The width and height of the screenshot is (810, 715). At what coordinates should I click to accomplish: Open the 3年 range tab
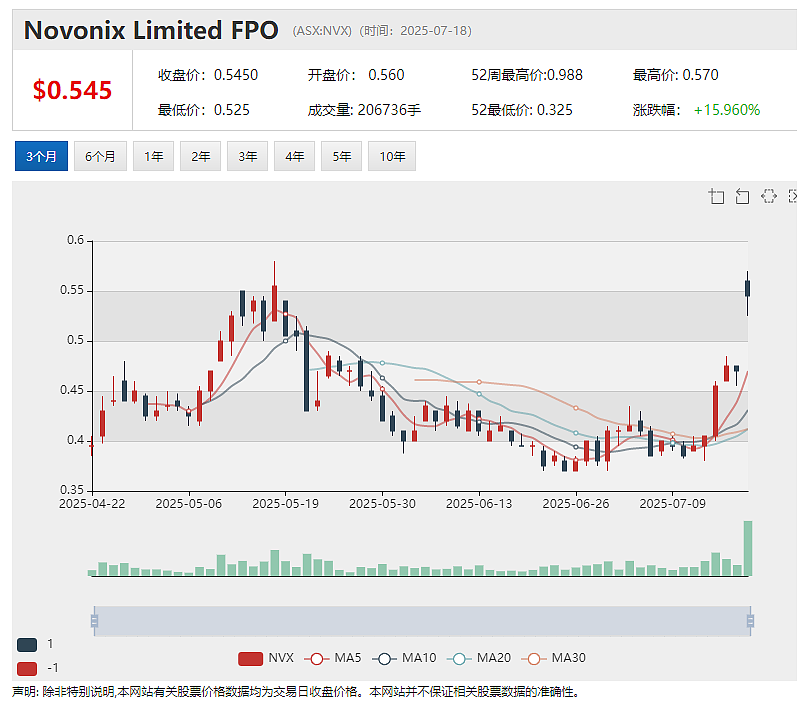pos(247,156)
